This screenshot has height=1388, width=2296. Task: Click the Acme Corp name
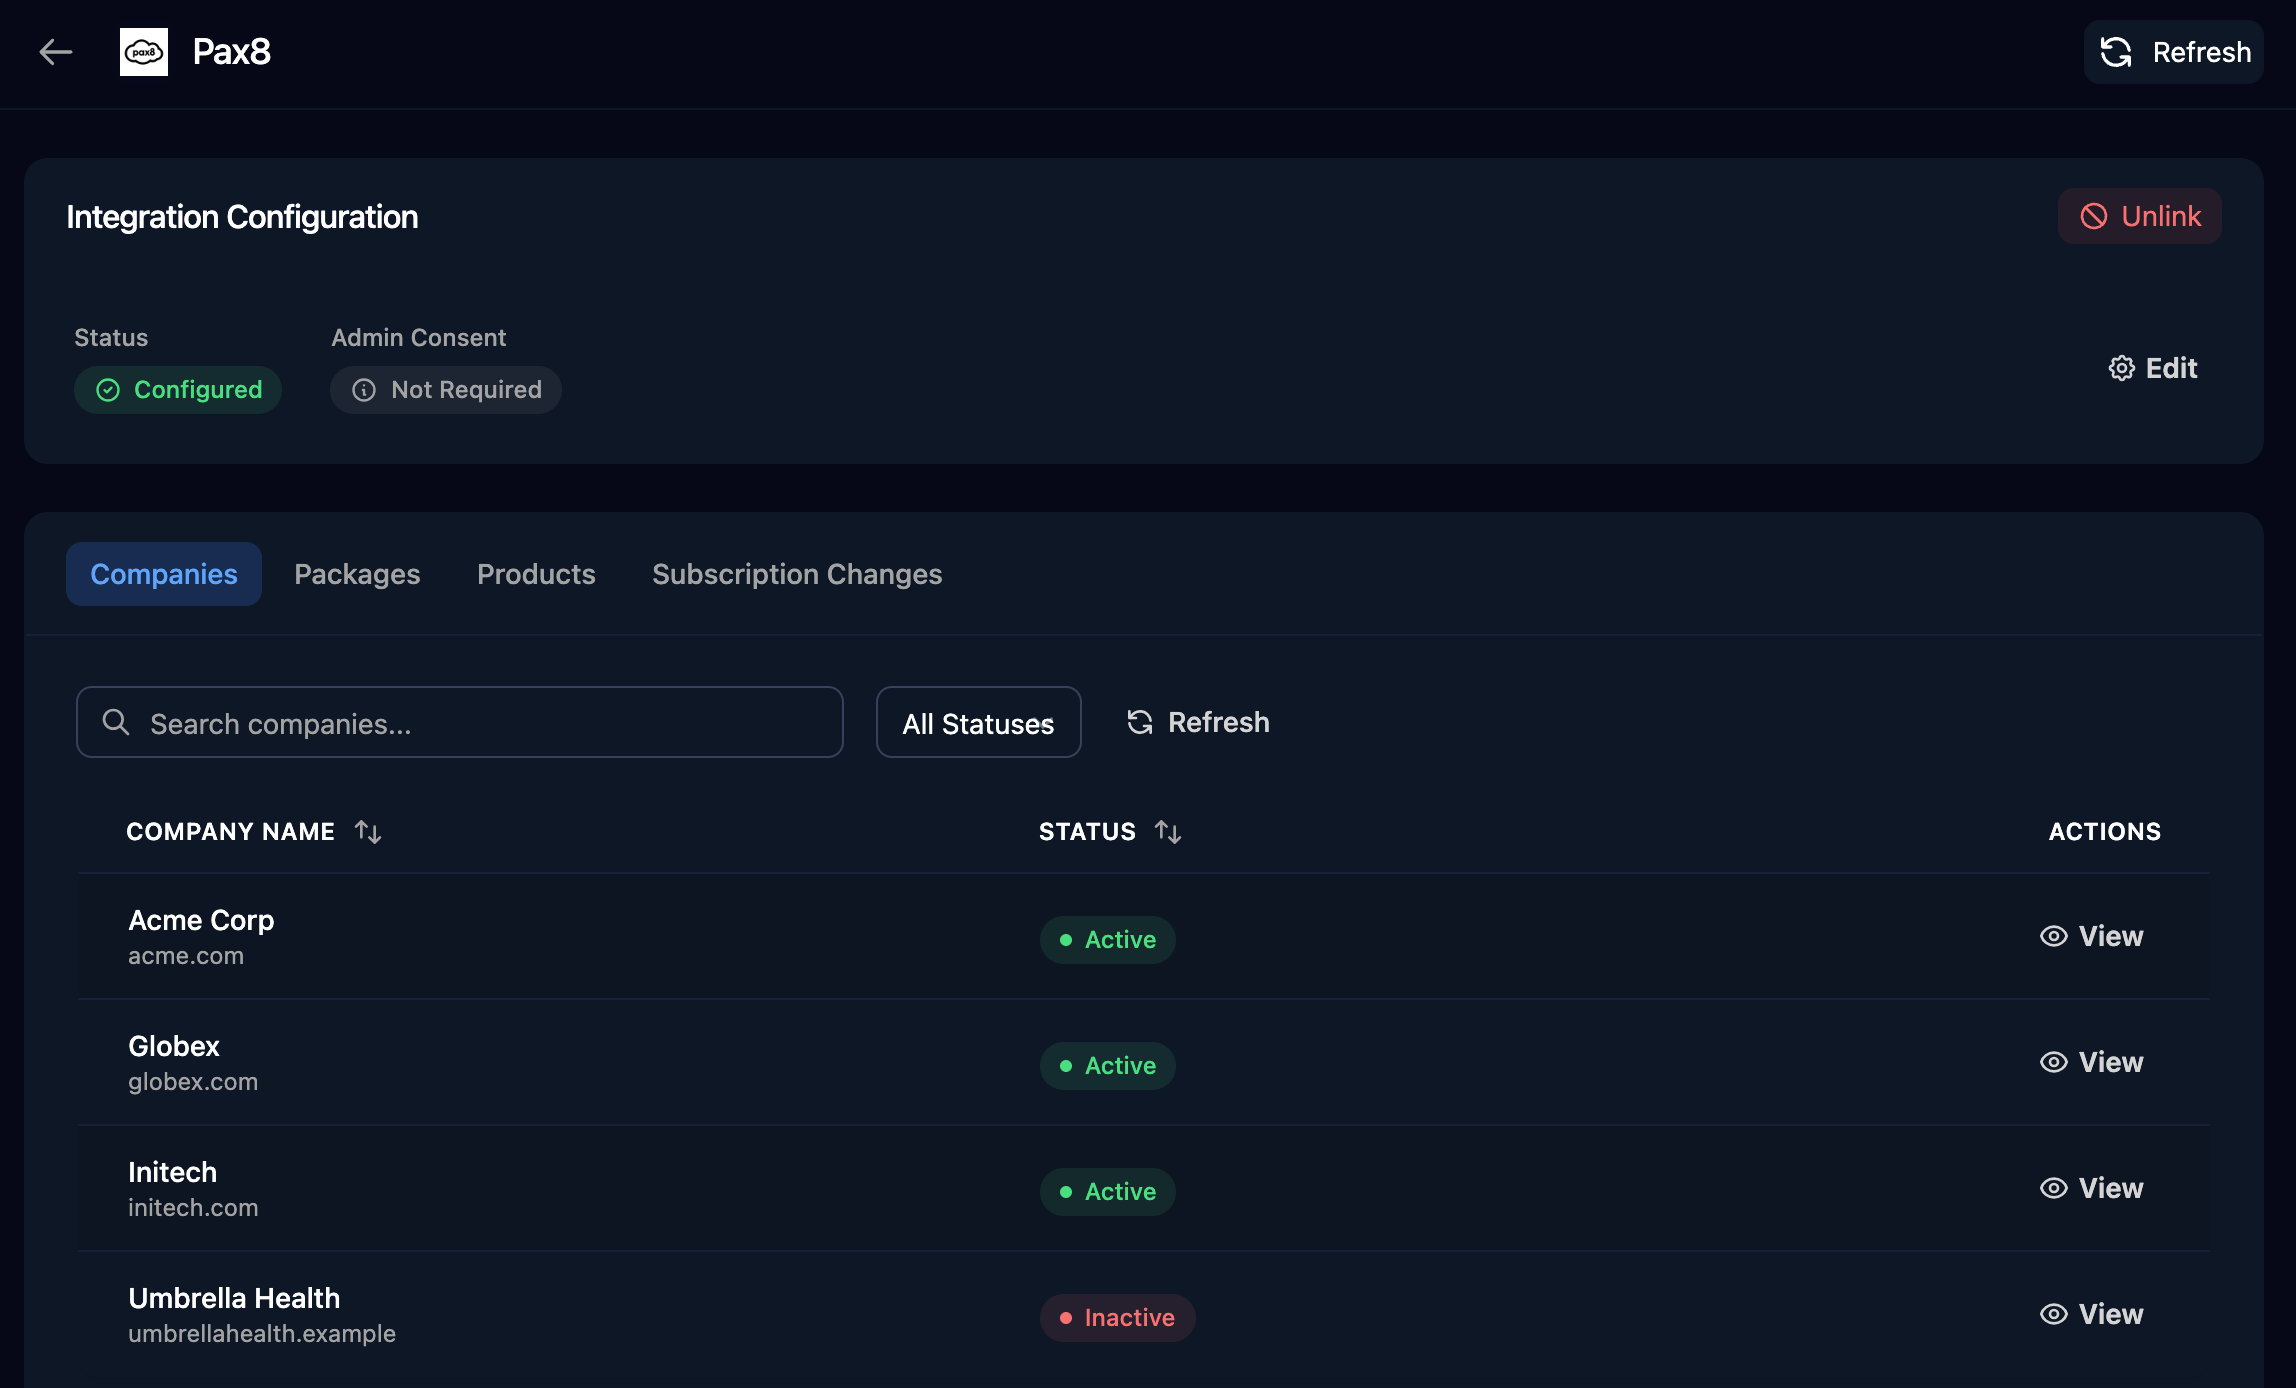click(201, 920)
